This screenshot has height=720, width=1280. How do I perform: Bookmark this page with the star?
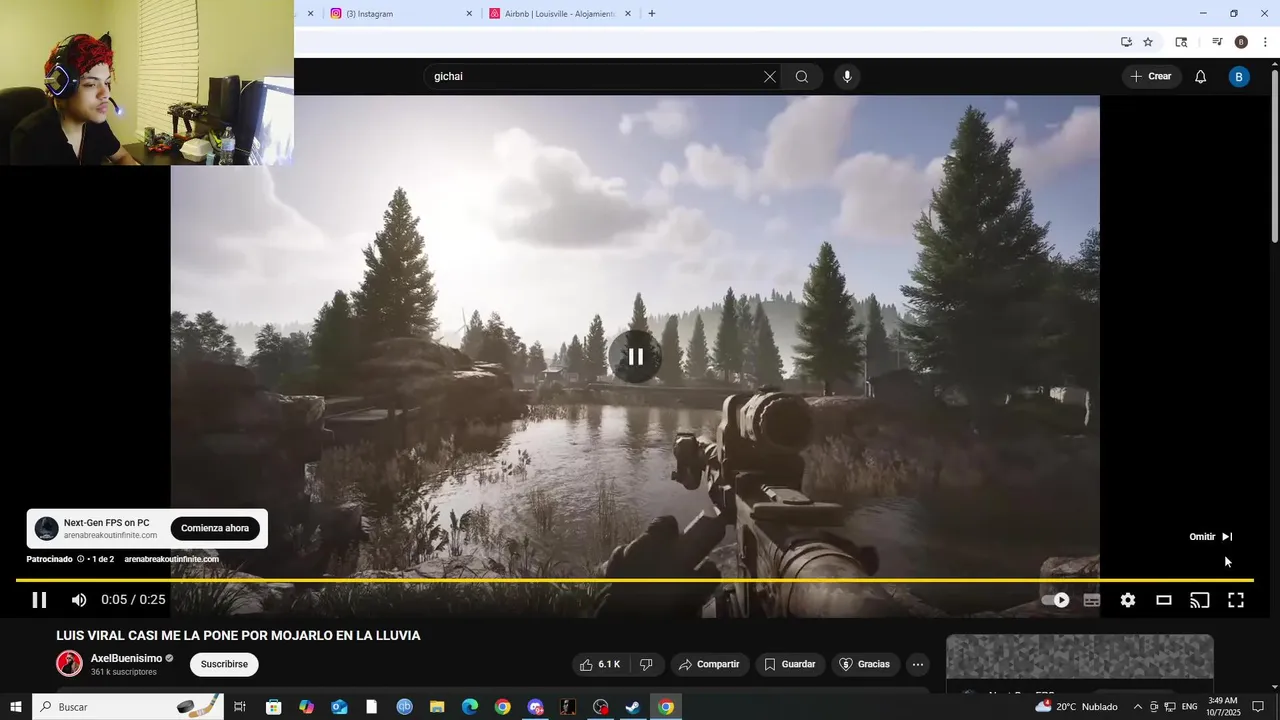[1148, 42]
